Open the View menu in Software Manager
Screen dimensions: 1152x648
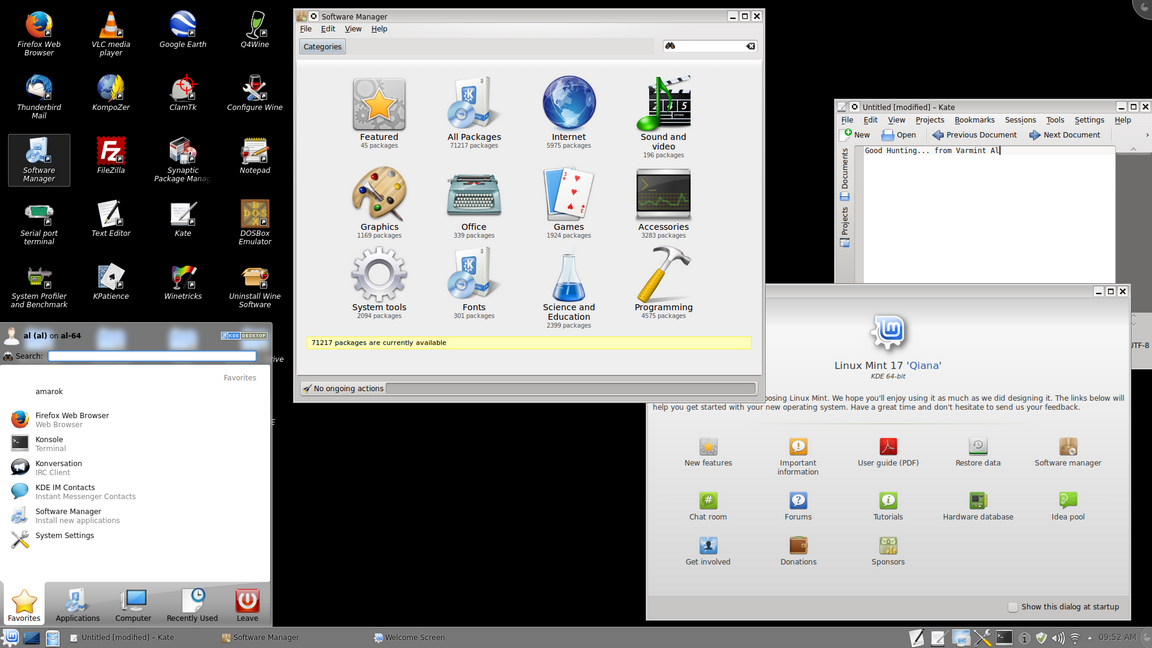pyautogui.click(x=353, y=29)
